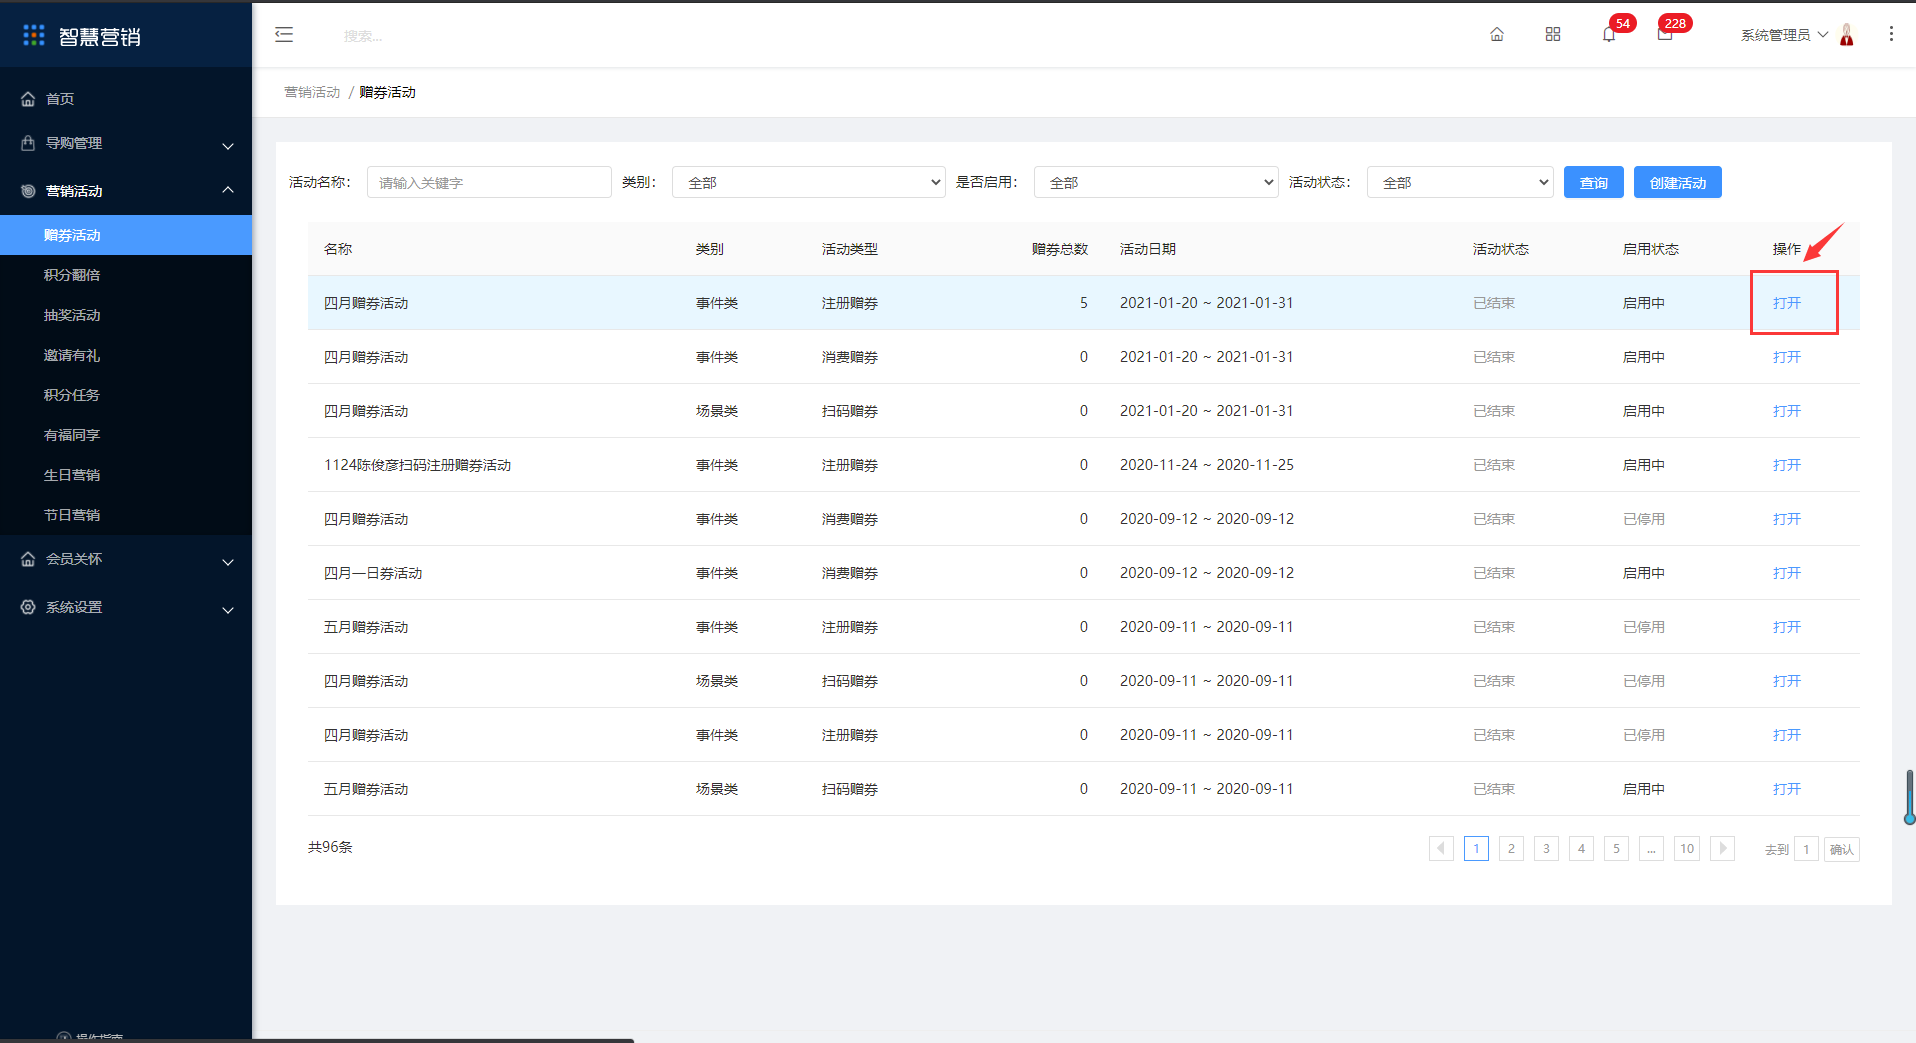Open the 系统管理员 user dropdown
The width and height of the screenshot is (1916, 1043).
click(1784, 35)
